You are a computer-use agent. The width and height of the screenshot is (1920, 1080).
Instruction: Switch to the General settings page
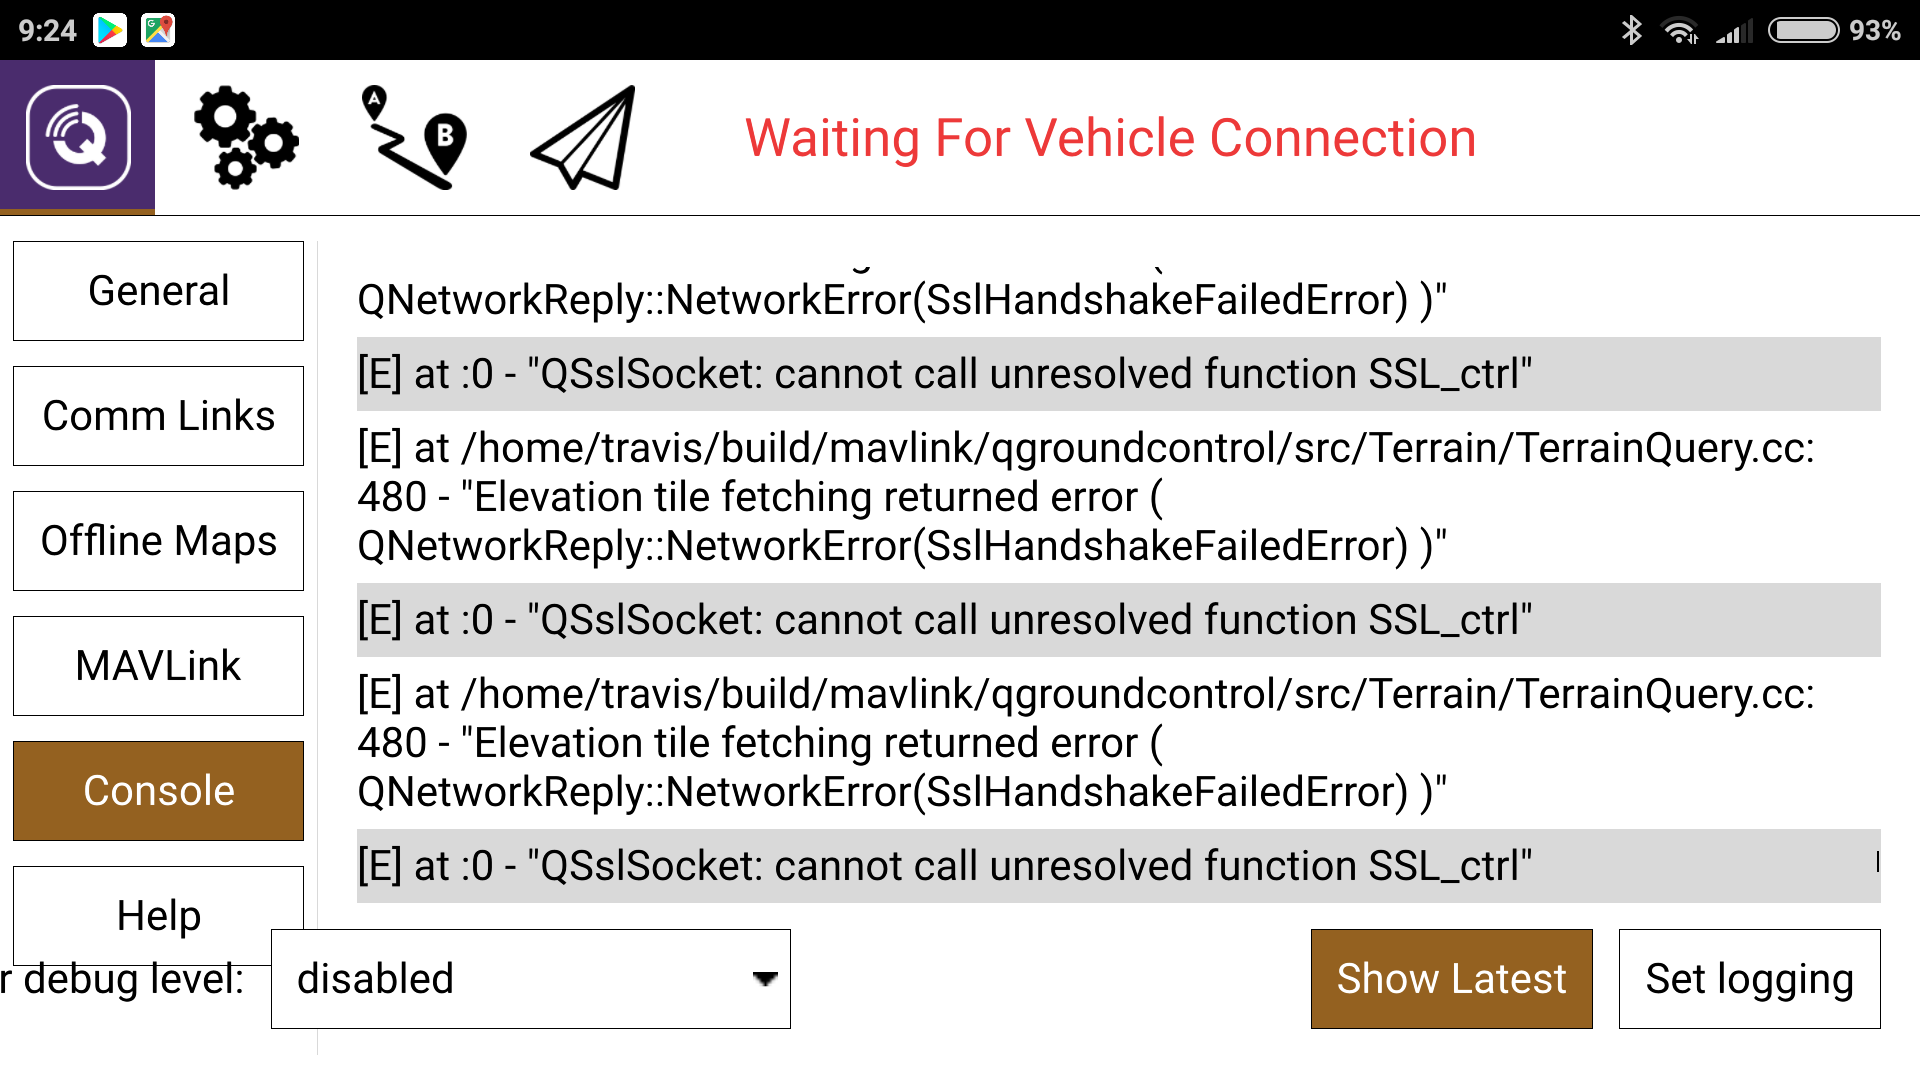click(x=157, y=291)
